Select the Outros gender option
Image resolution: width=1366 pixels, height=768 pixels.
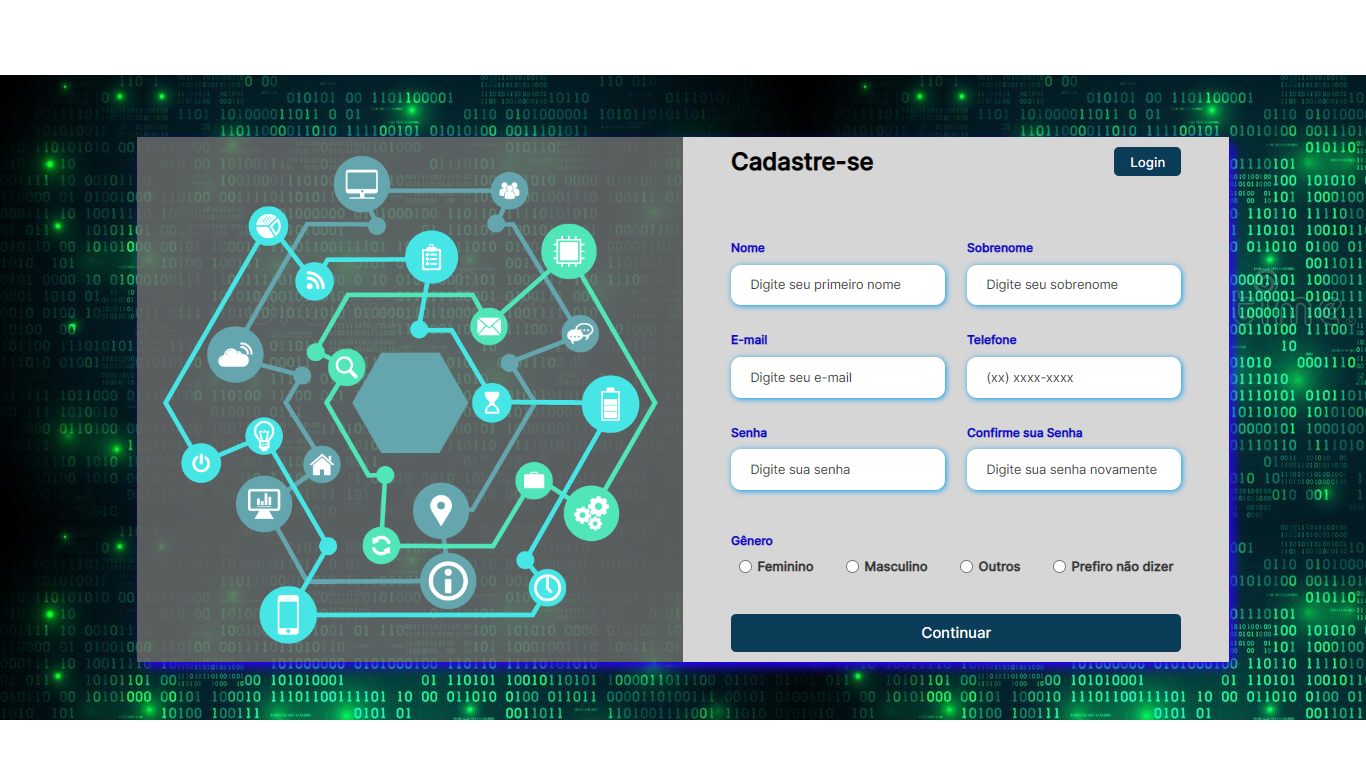966,567
